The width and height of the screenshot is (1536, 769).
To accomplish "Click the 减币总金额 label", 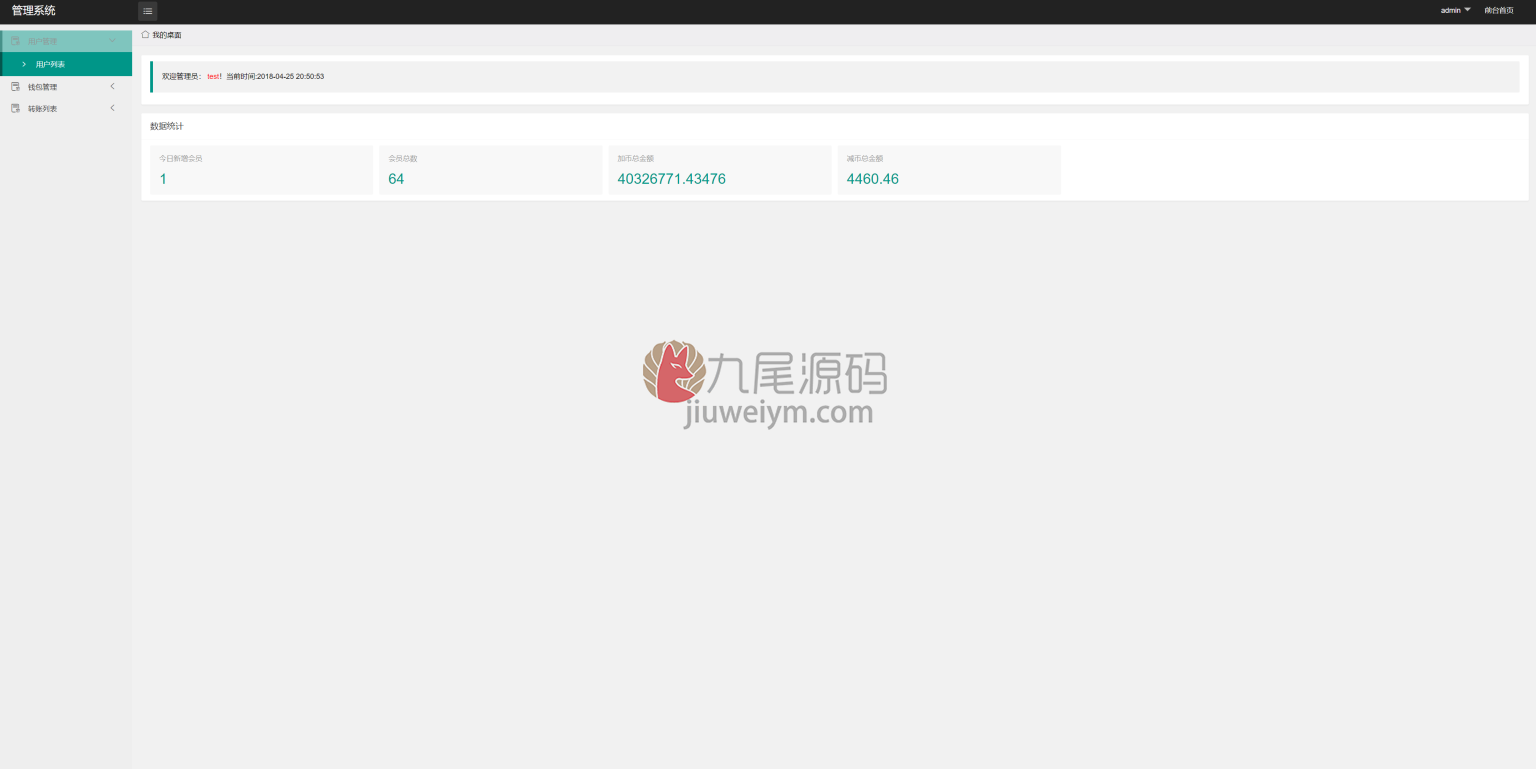I will click(x=865, y=158).
